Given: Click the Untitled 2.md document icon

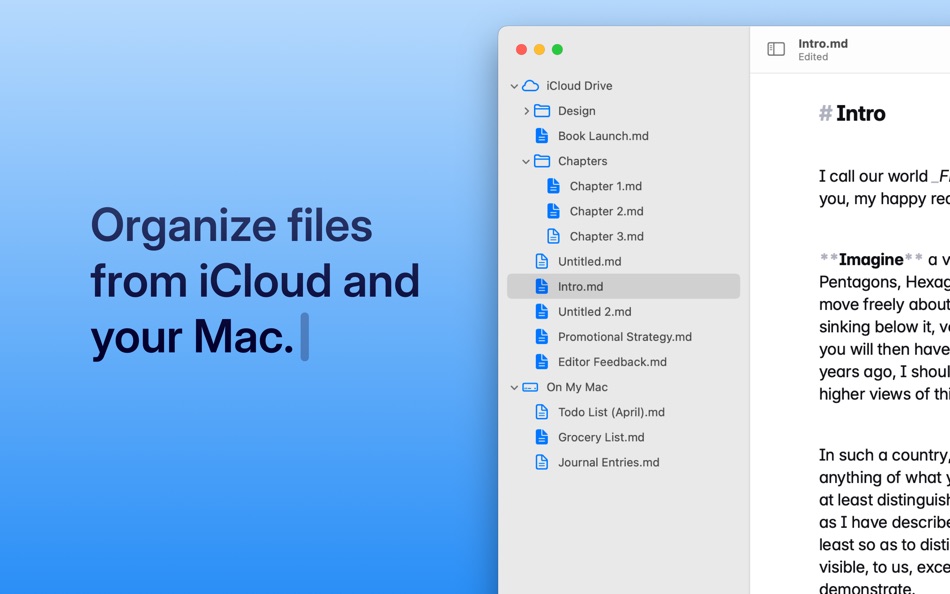Looking at the screenshot, I should 542,312.
